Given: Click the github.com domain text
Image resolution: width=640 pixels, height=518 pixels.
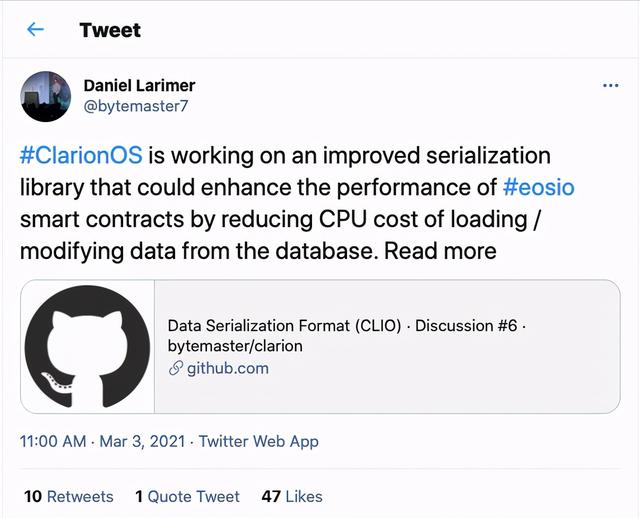Looking at the screenshot, I should pos(227,368).
